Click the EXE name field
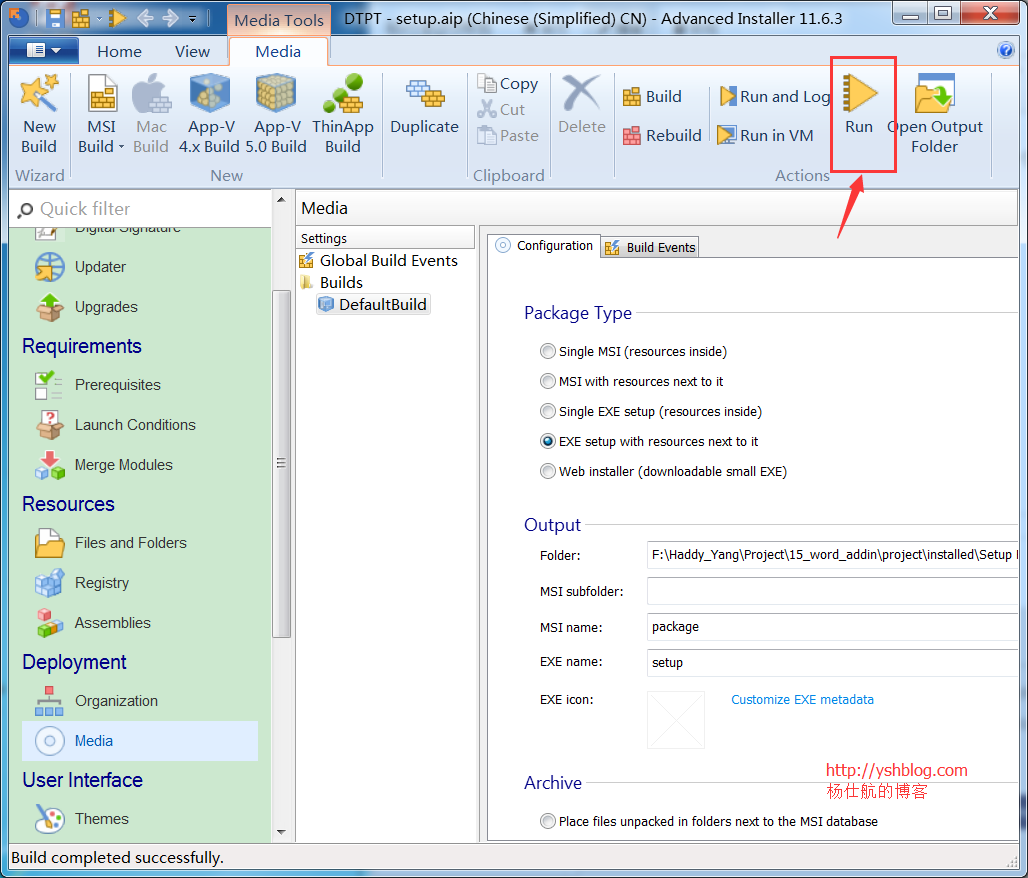1028x878 pixels. point(833,662)
